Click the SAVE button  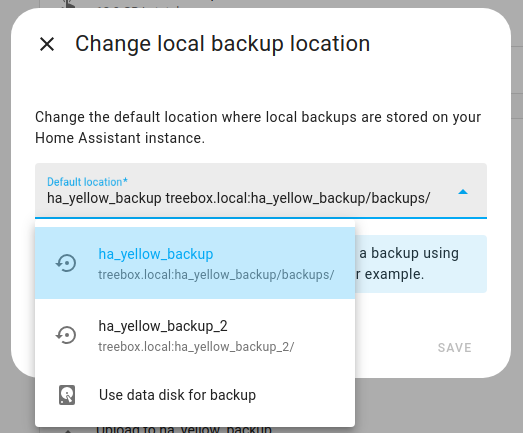455,348
